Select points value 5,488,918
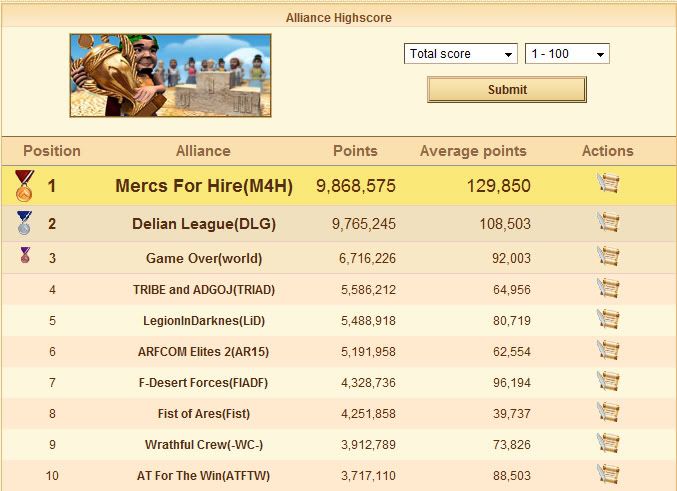677x491 pixels. pos(368,320)
